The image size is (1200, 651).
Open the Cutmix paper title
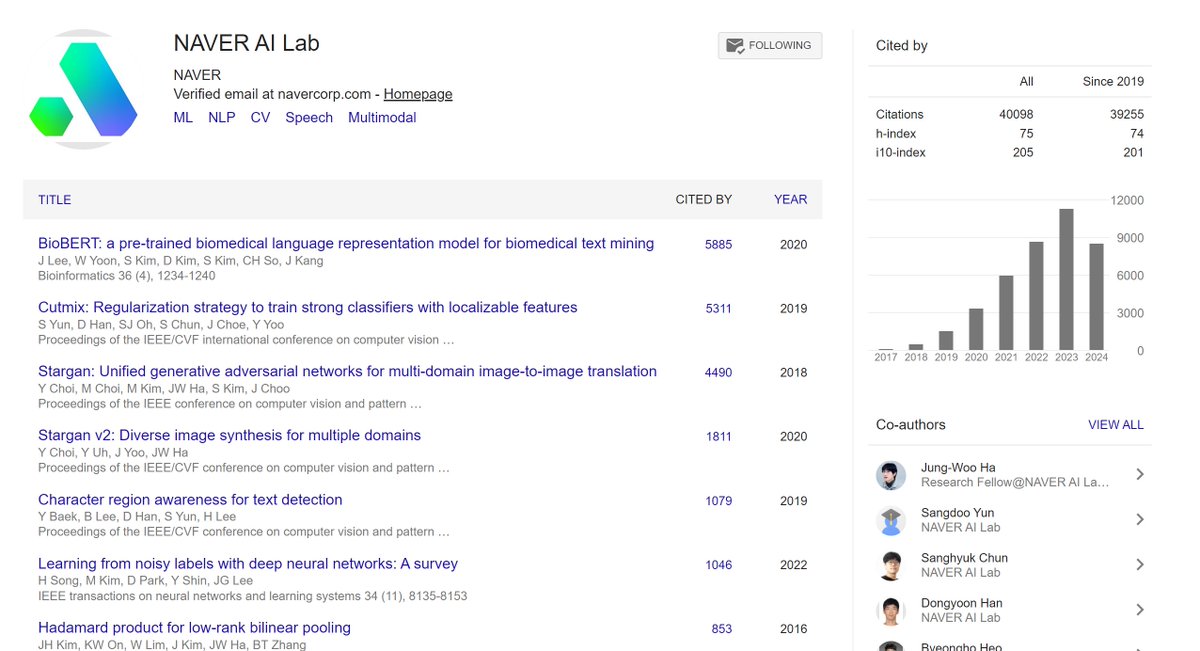pyautogui.click(x=308, y=307)
